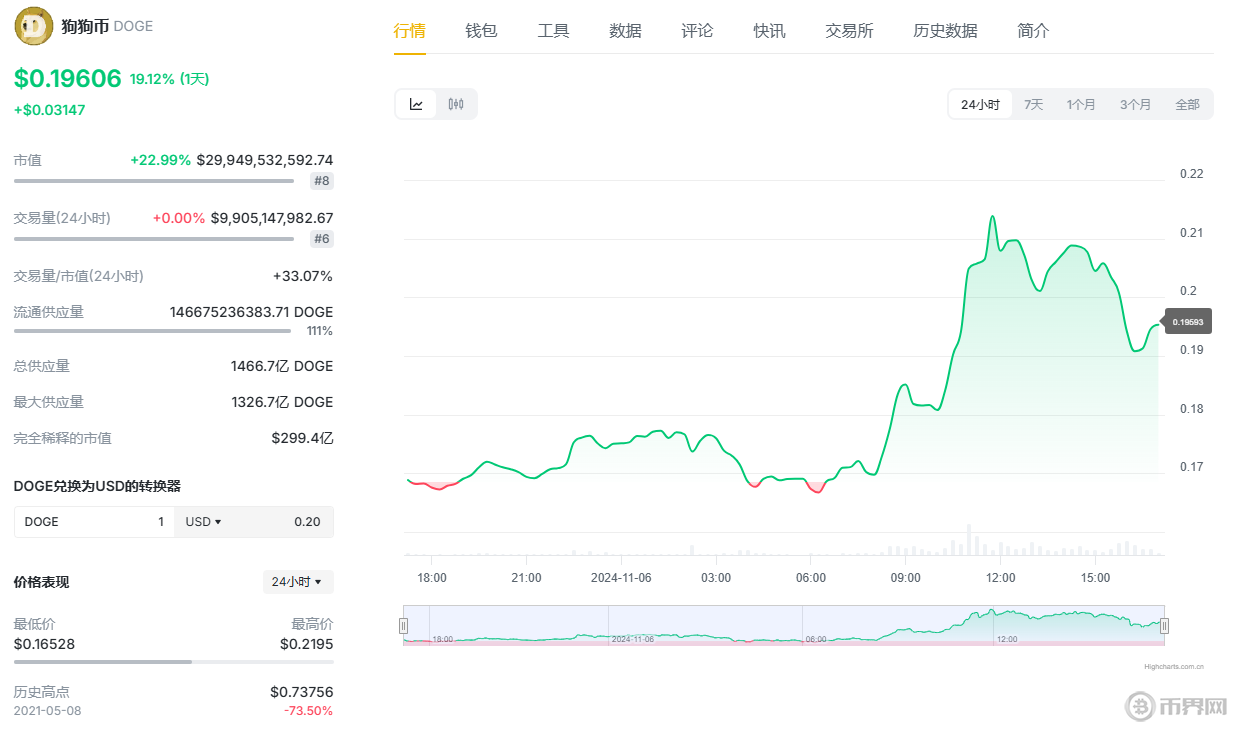Open the 交易所 tab
Viewport: 1238px width, 734px height.
tap(849, 31)
